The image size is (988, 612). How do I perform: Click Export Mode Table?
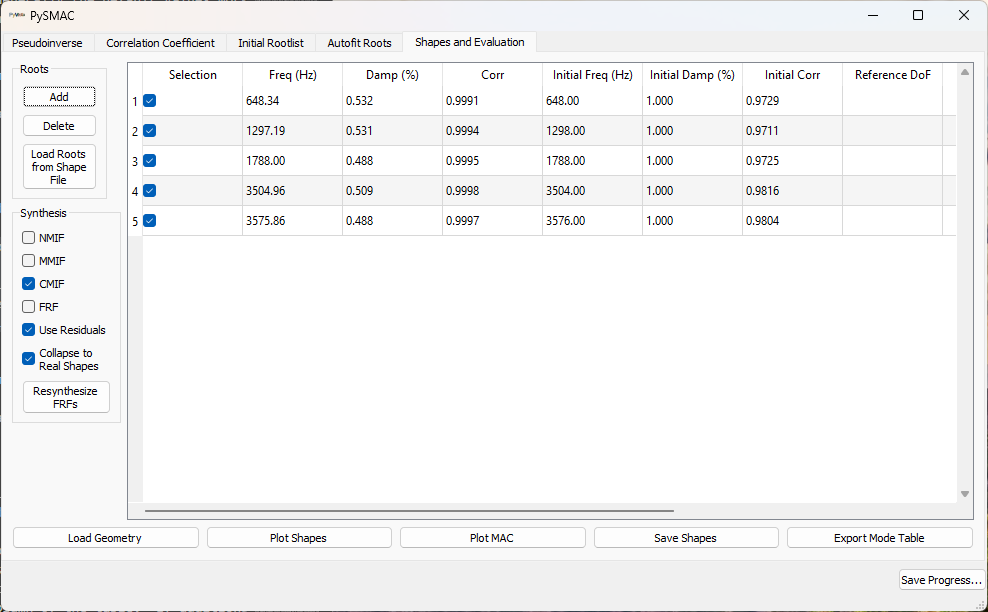click(x=879, y=537)
